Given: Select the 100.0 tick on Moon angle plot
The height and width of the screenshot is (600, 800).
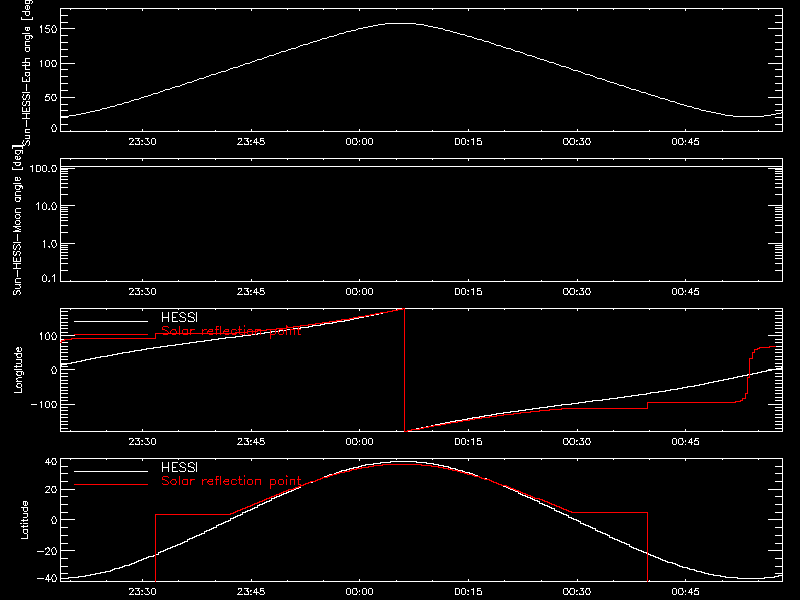Looking at the screenshot, I should coord(43,168).
